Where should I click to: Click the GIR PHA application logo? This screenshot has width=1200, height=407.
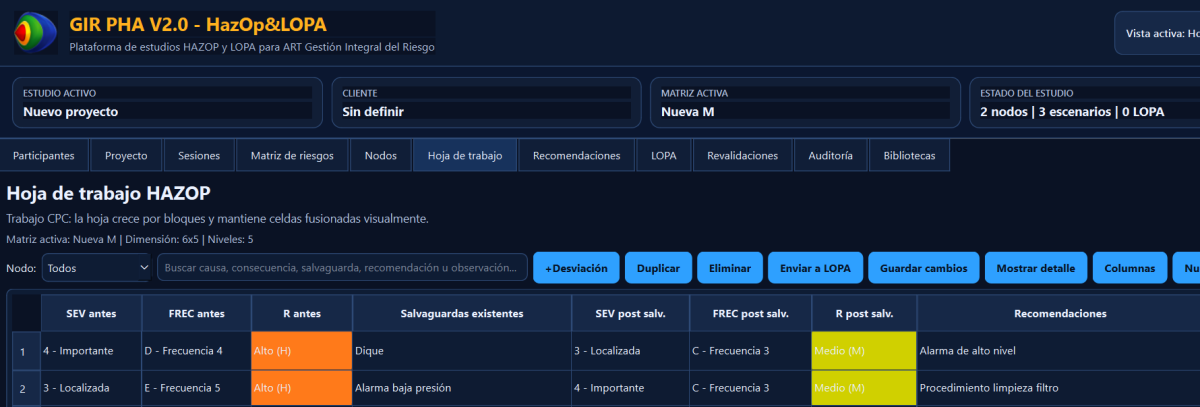pos(35,33)
